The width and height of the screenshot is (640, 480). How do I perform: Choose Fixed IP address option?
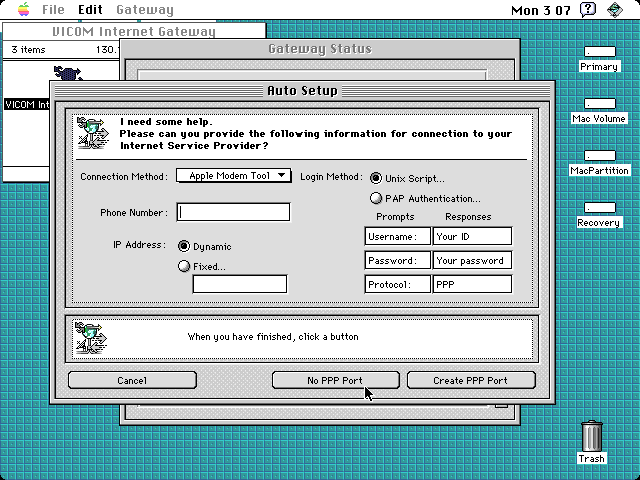184,266
